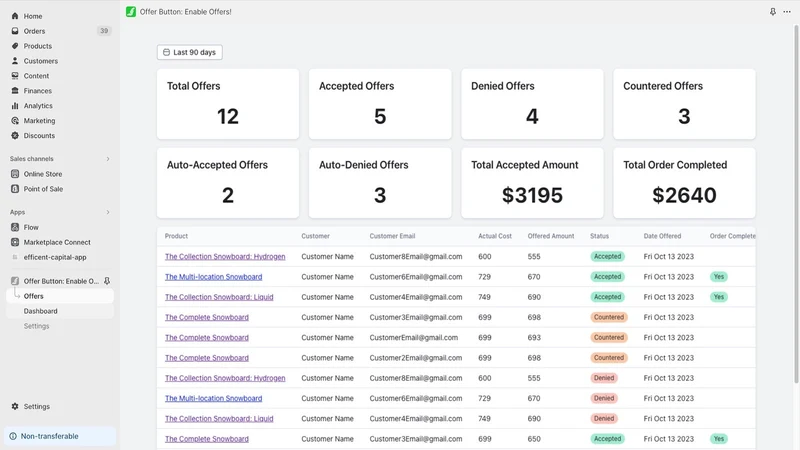800x450 pixels.
Task: Click the Point of Sale icon
Action: (15, 189)
